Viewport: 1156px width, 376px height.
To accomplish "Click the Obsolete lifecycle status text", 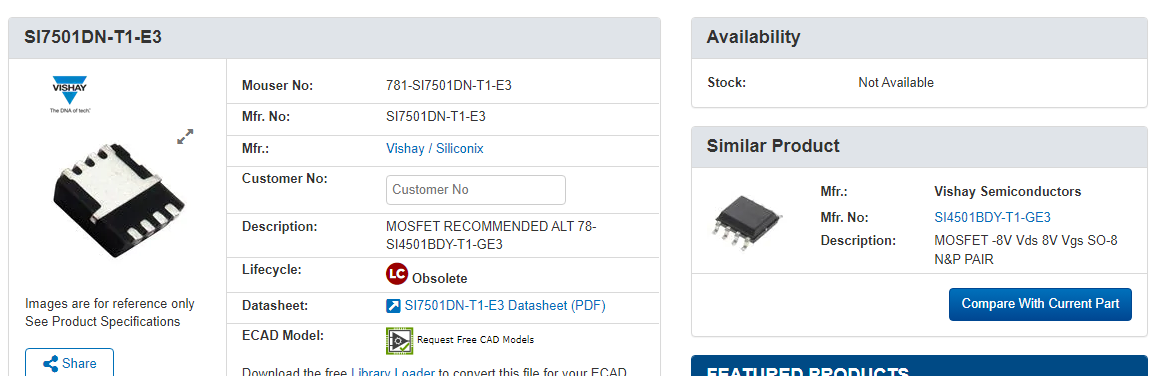I will point(439,279).
